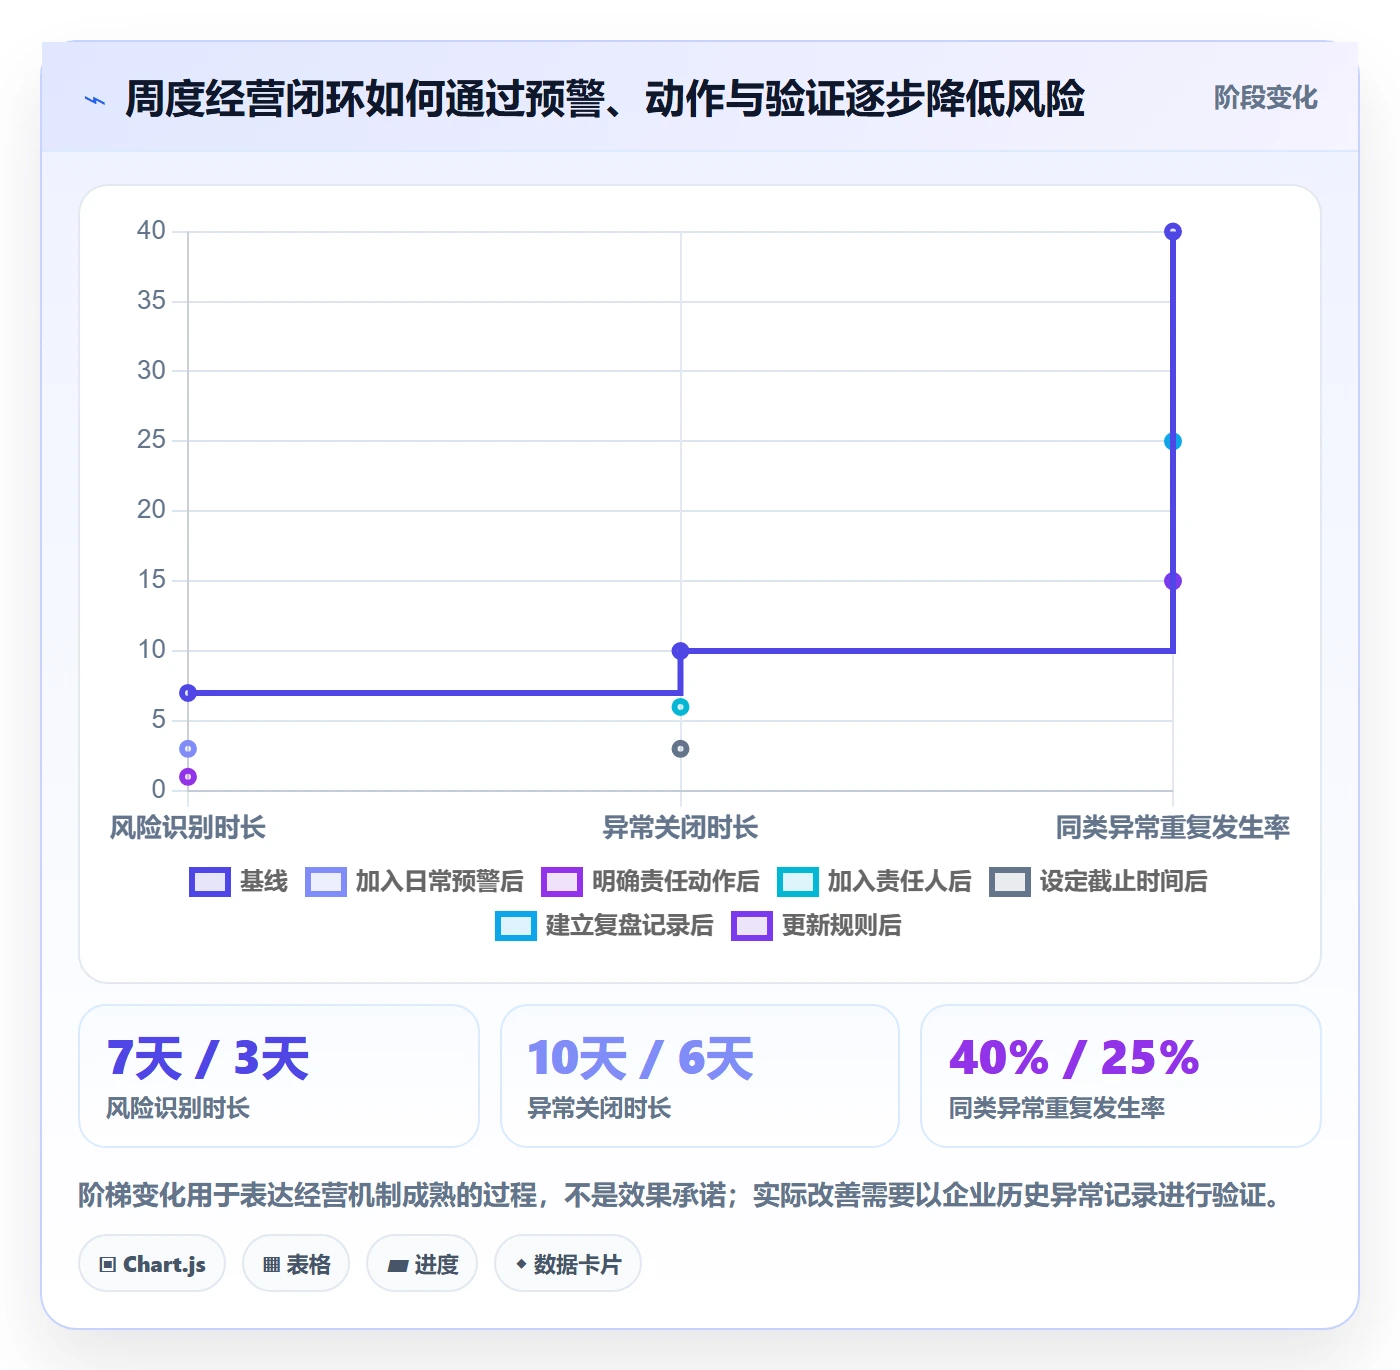This screenshot has height=1370, width=1400.
Task: Click the lightning bolt icon beside the title
Action: coord(95,100)
